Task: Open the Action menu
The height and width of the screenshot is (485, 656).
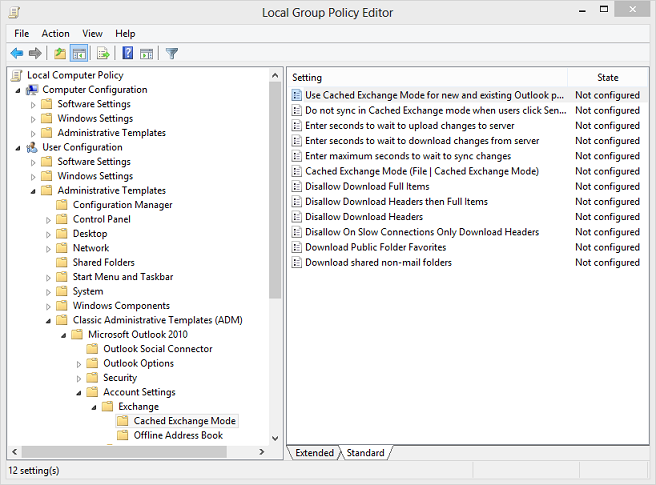Action: [x=55, y=33]
